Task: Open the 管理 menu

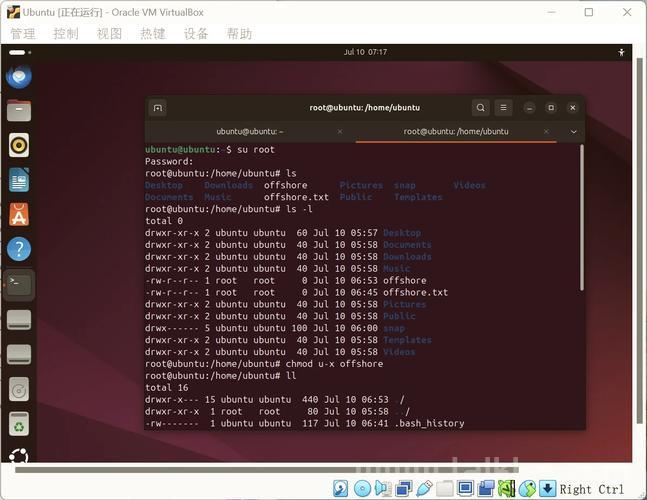Action: pos(23,34)
